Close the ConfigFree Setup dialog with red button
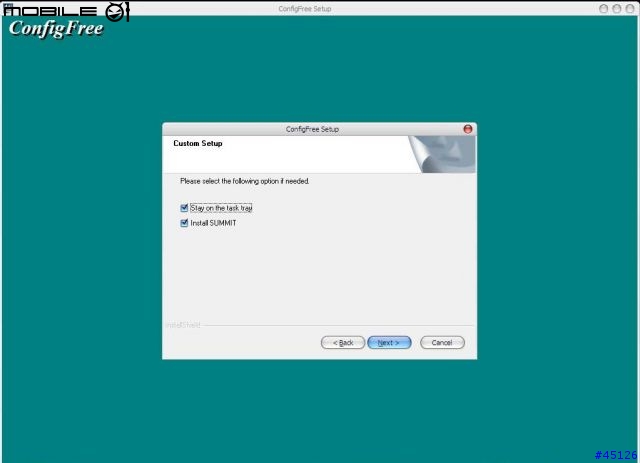The width and height of the screenshot is (640, 463). pyautogui.click(x=468, y=129)
